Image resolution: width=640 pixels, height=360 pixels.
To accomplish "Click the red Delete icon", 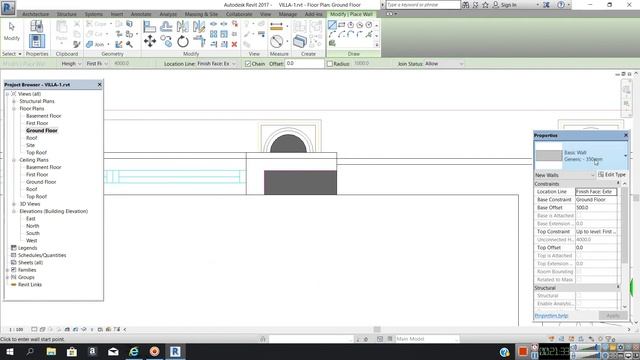I will (234, 44).
